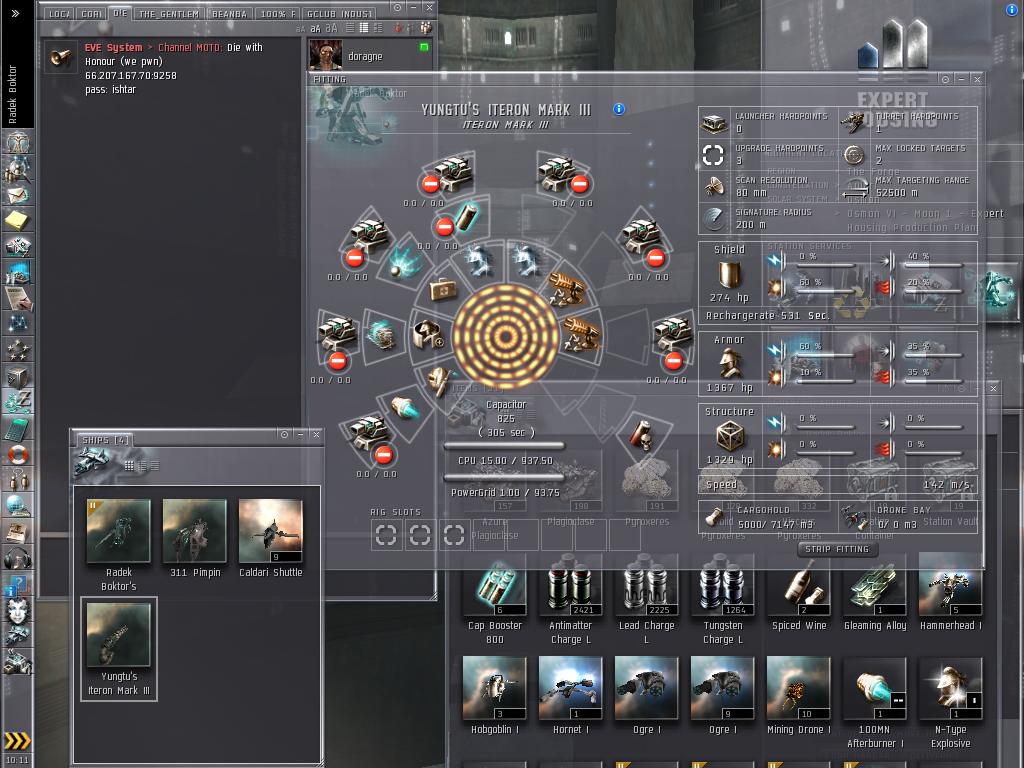Select doragne in the chat member list
Viewport: 1024px width, 768px height.
coord(370,56)
